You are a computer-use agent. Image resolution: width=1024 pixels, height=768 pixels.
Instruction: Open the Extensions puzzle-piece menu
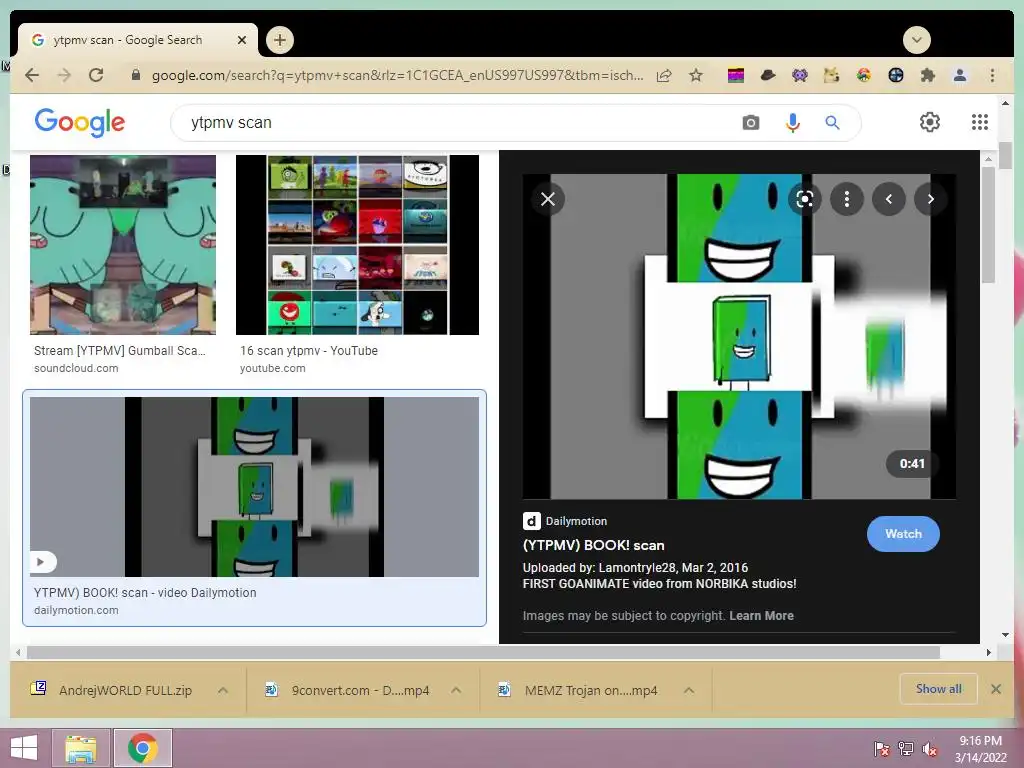pos(927,75)
